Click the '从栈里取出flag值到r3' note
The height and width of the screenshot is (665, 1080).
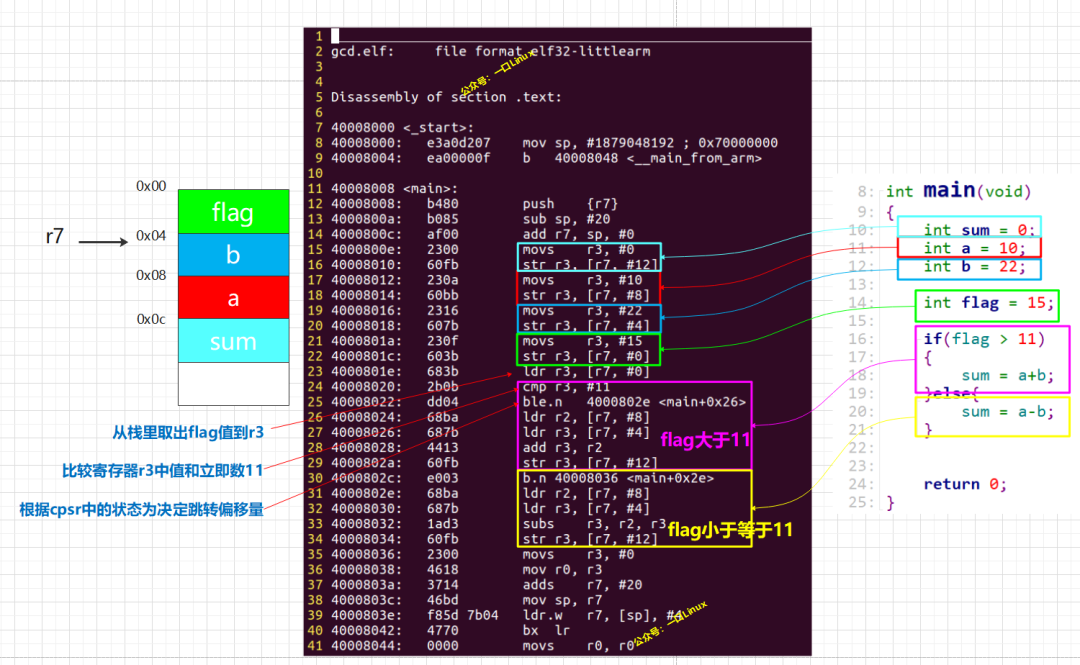tap(188, 433)
